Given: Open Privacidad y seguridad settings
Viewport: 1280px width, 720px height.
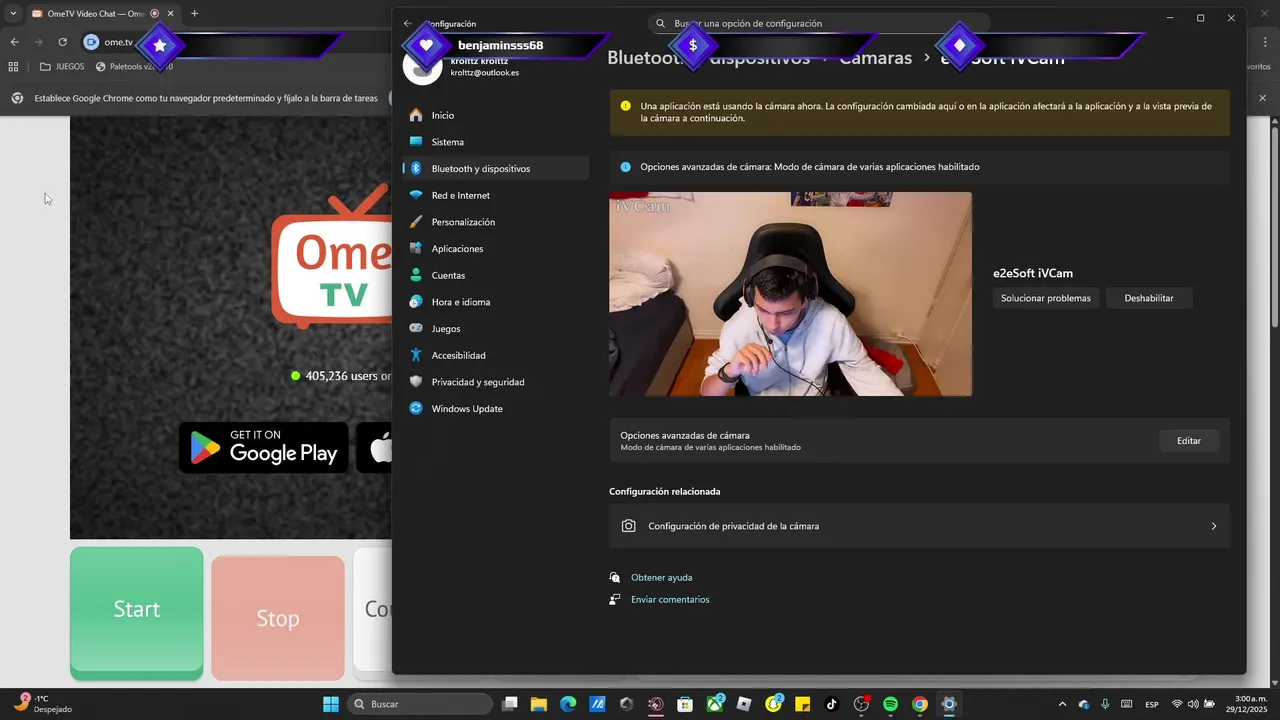Looking at the screenshot, I should [x=496, y=382].
